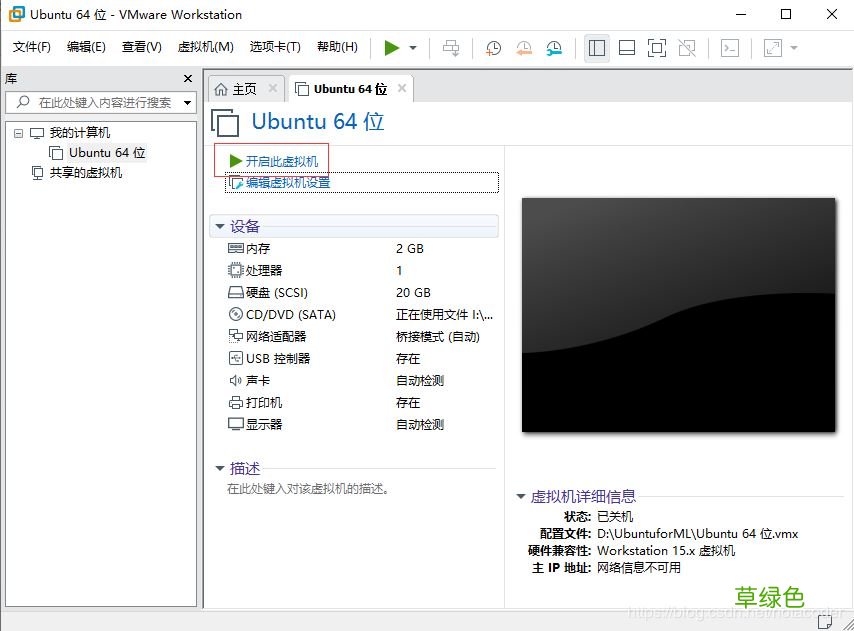Click the green power on toolbar button
This screenshot has width=854, height=631.
(x=392, y=47)
